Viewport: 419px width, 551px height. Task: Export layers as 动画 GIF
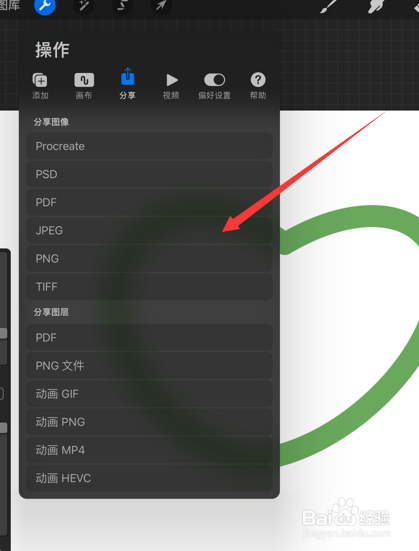(149, 394)
